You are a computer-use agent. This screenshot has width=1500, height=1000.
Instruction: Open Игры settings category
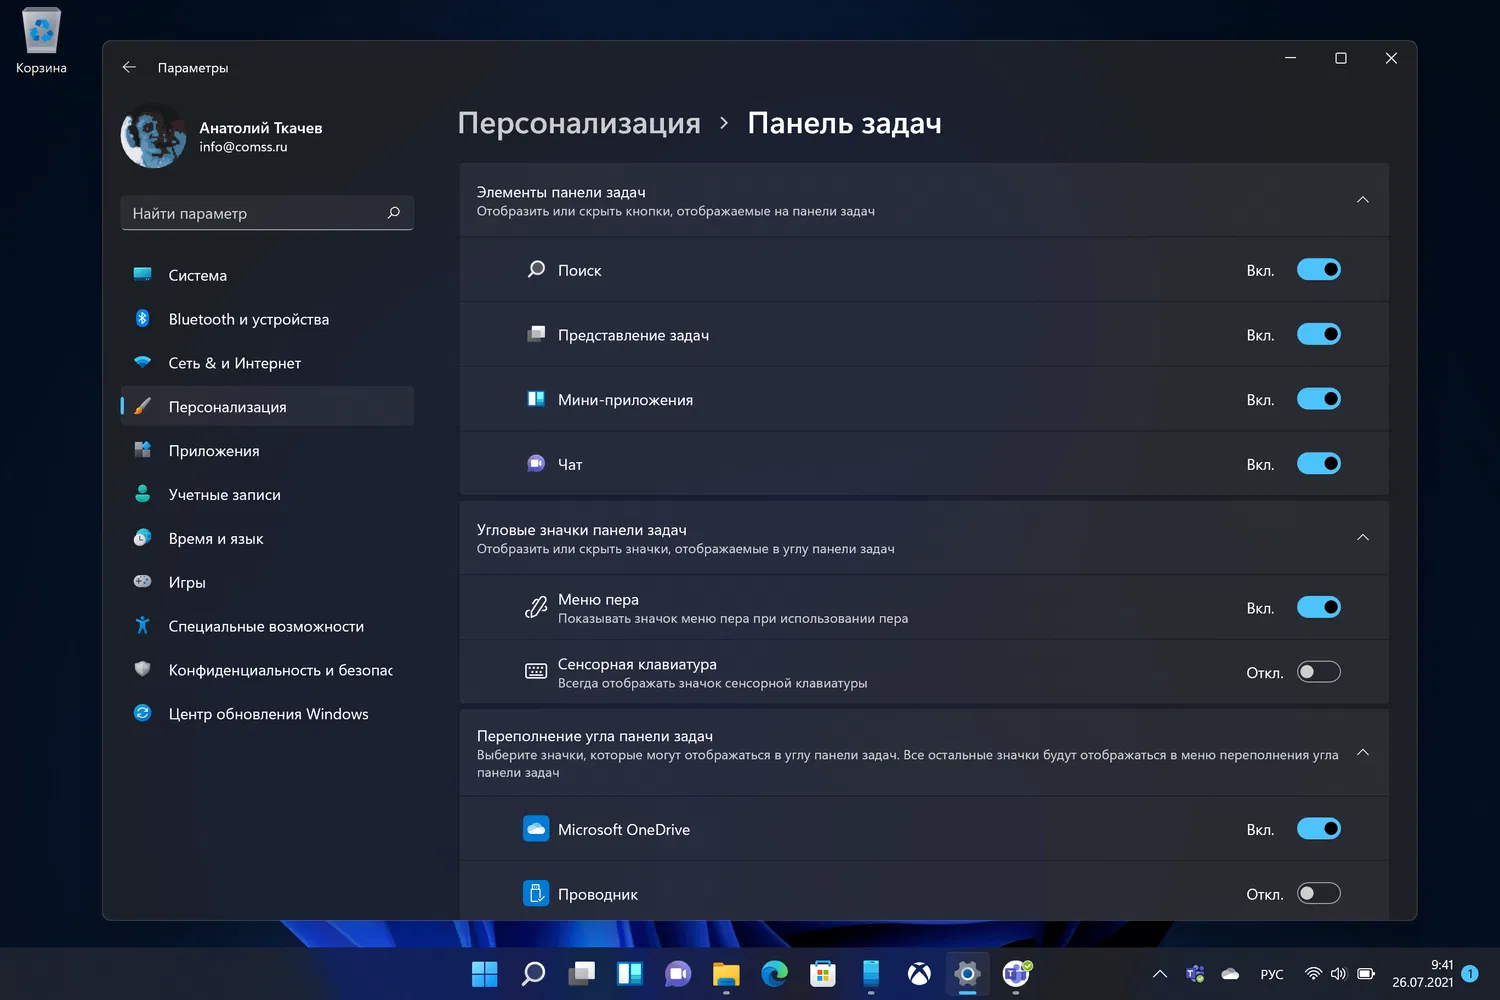267,582
